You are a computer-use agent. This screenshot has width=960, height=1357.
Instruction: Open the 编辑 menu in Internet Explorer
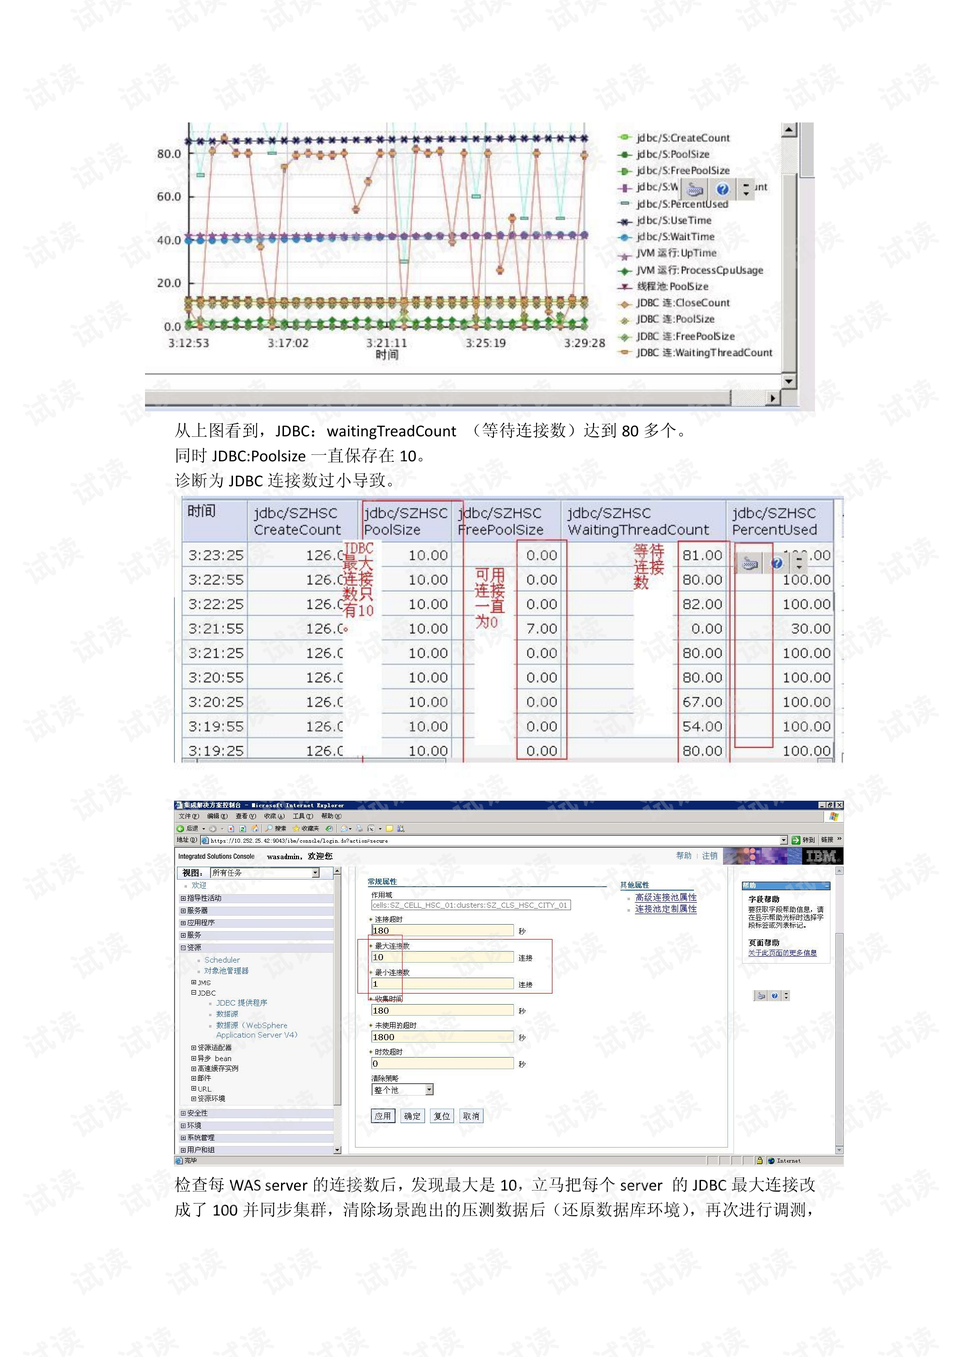217,816
